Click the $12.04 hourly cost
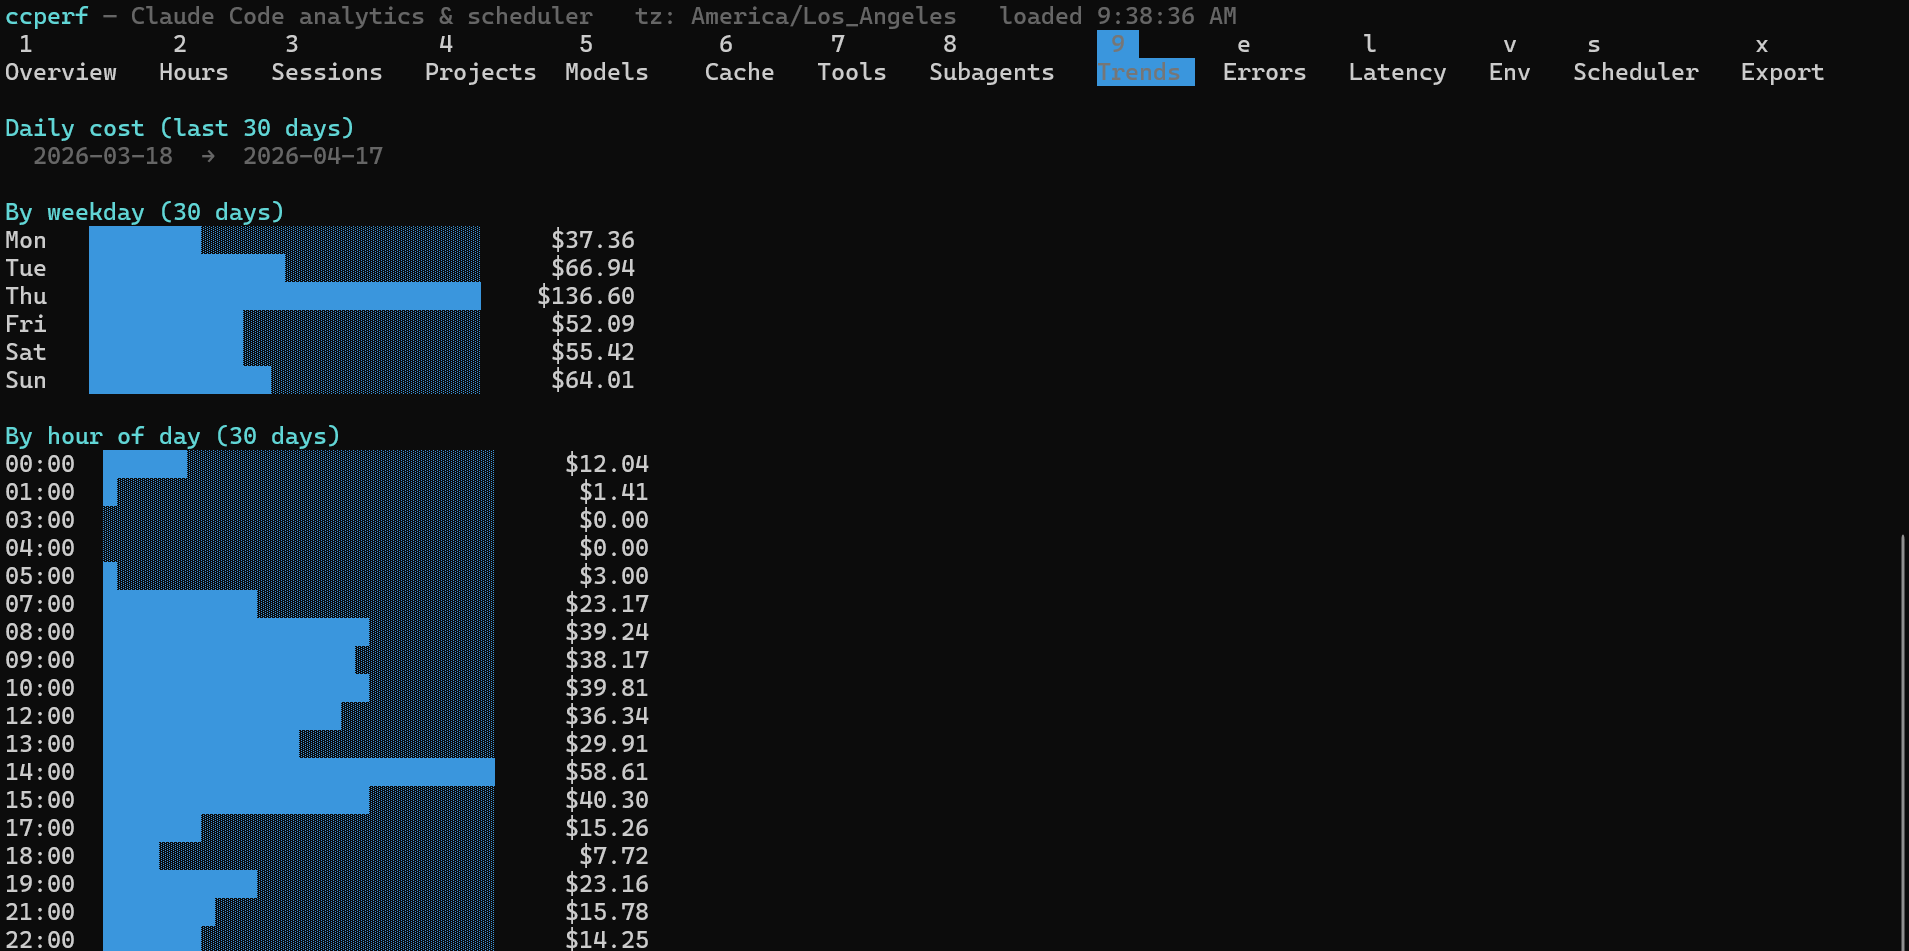 607,464
